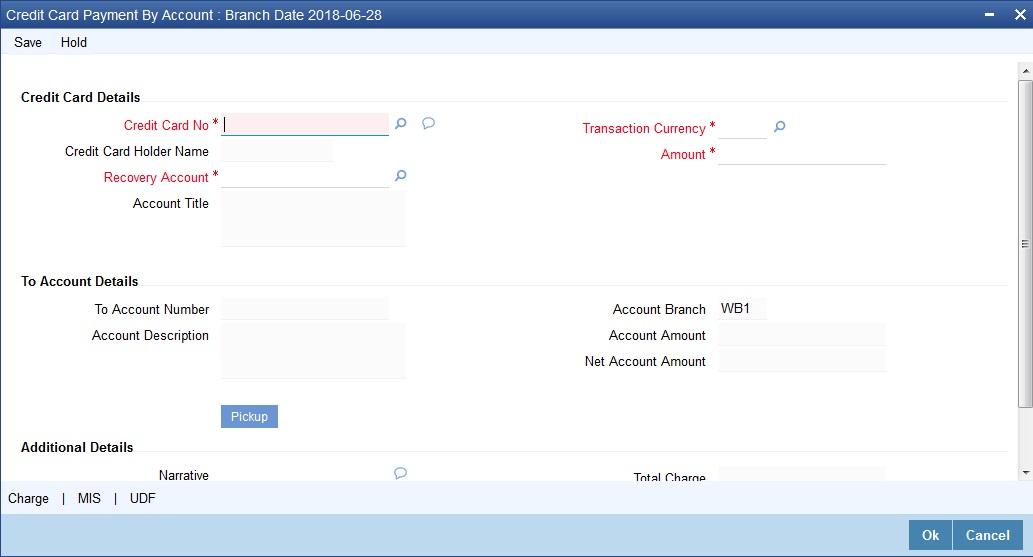Click the Net Account Amount field
1033x557 pixels.
click(x=802, y=361)
